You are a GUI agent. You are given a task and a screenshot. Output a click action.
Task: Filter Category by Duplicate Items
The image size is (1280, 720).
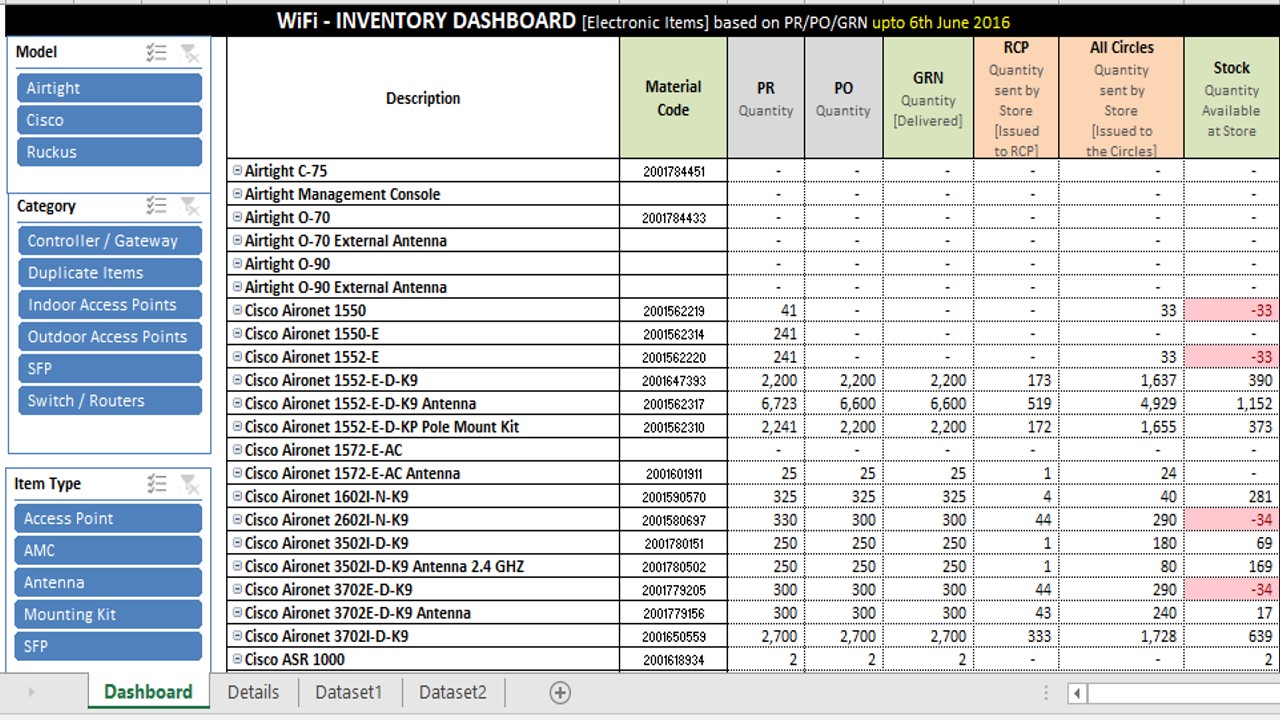click(109, 273)
